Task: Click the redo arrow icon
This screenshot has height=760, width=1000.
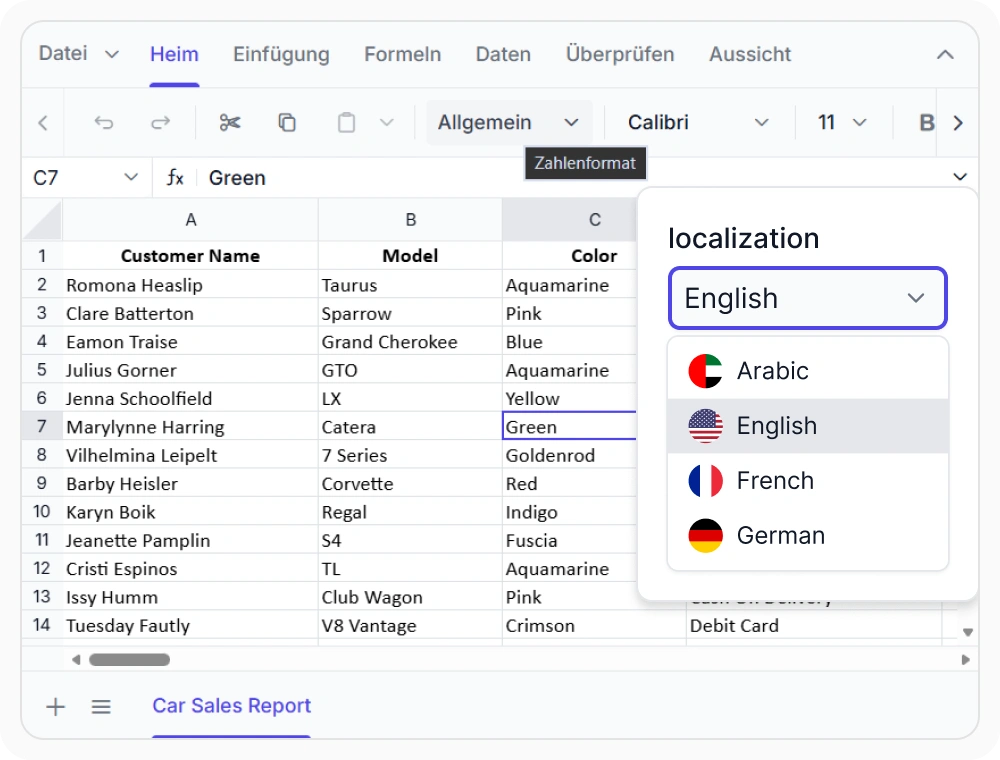Action: [160, 122]
